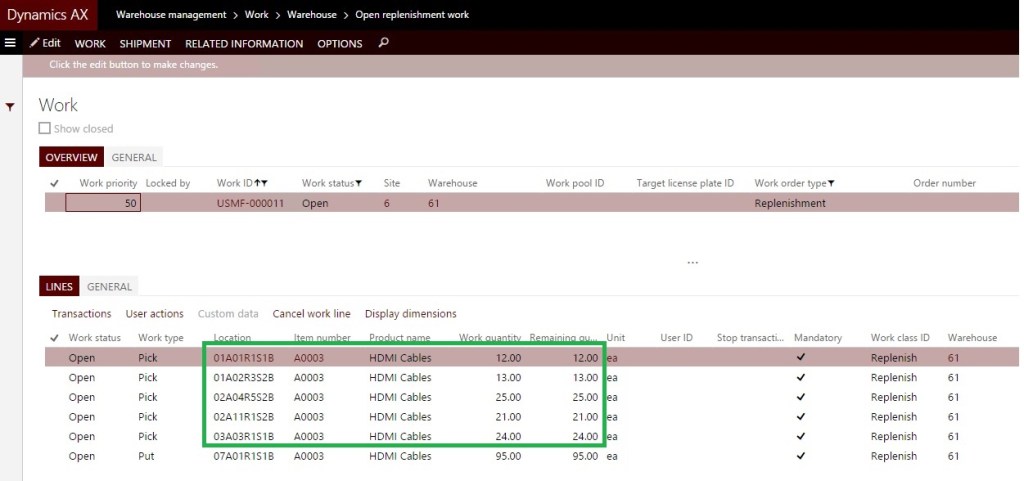Click the Dynamics AX logo
Image resolution: width=1024 pixels, height=481 pixels.
(49, 15)
